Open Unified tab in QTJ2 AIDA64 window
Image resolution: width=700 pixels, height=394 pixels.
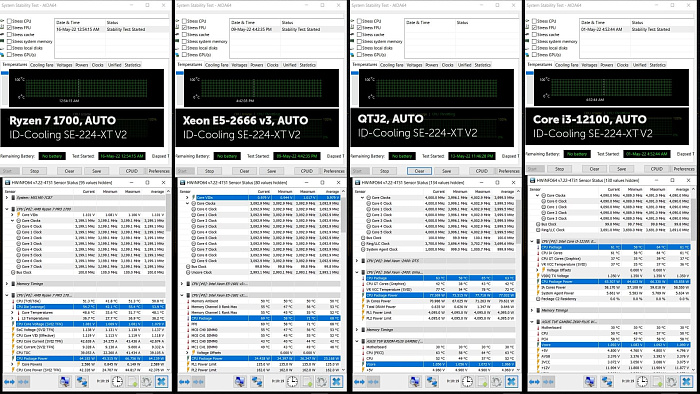coord(465,65)
